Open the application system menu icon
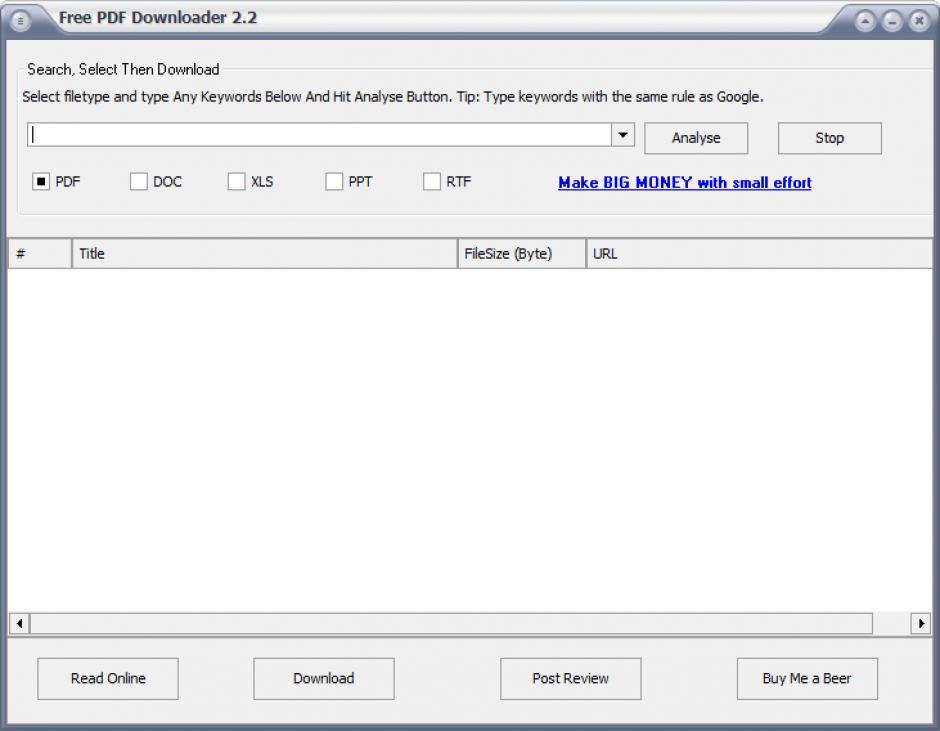940x731 pixels. [22, 18]
